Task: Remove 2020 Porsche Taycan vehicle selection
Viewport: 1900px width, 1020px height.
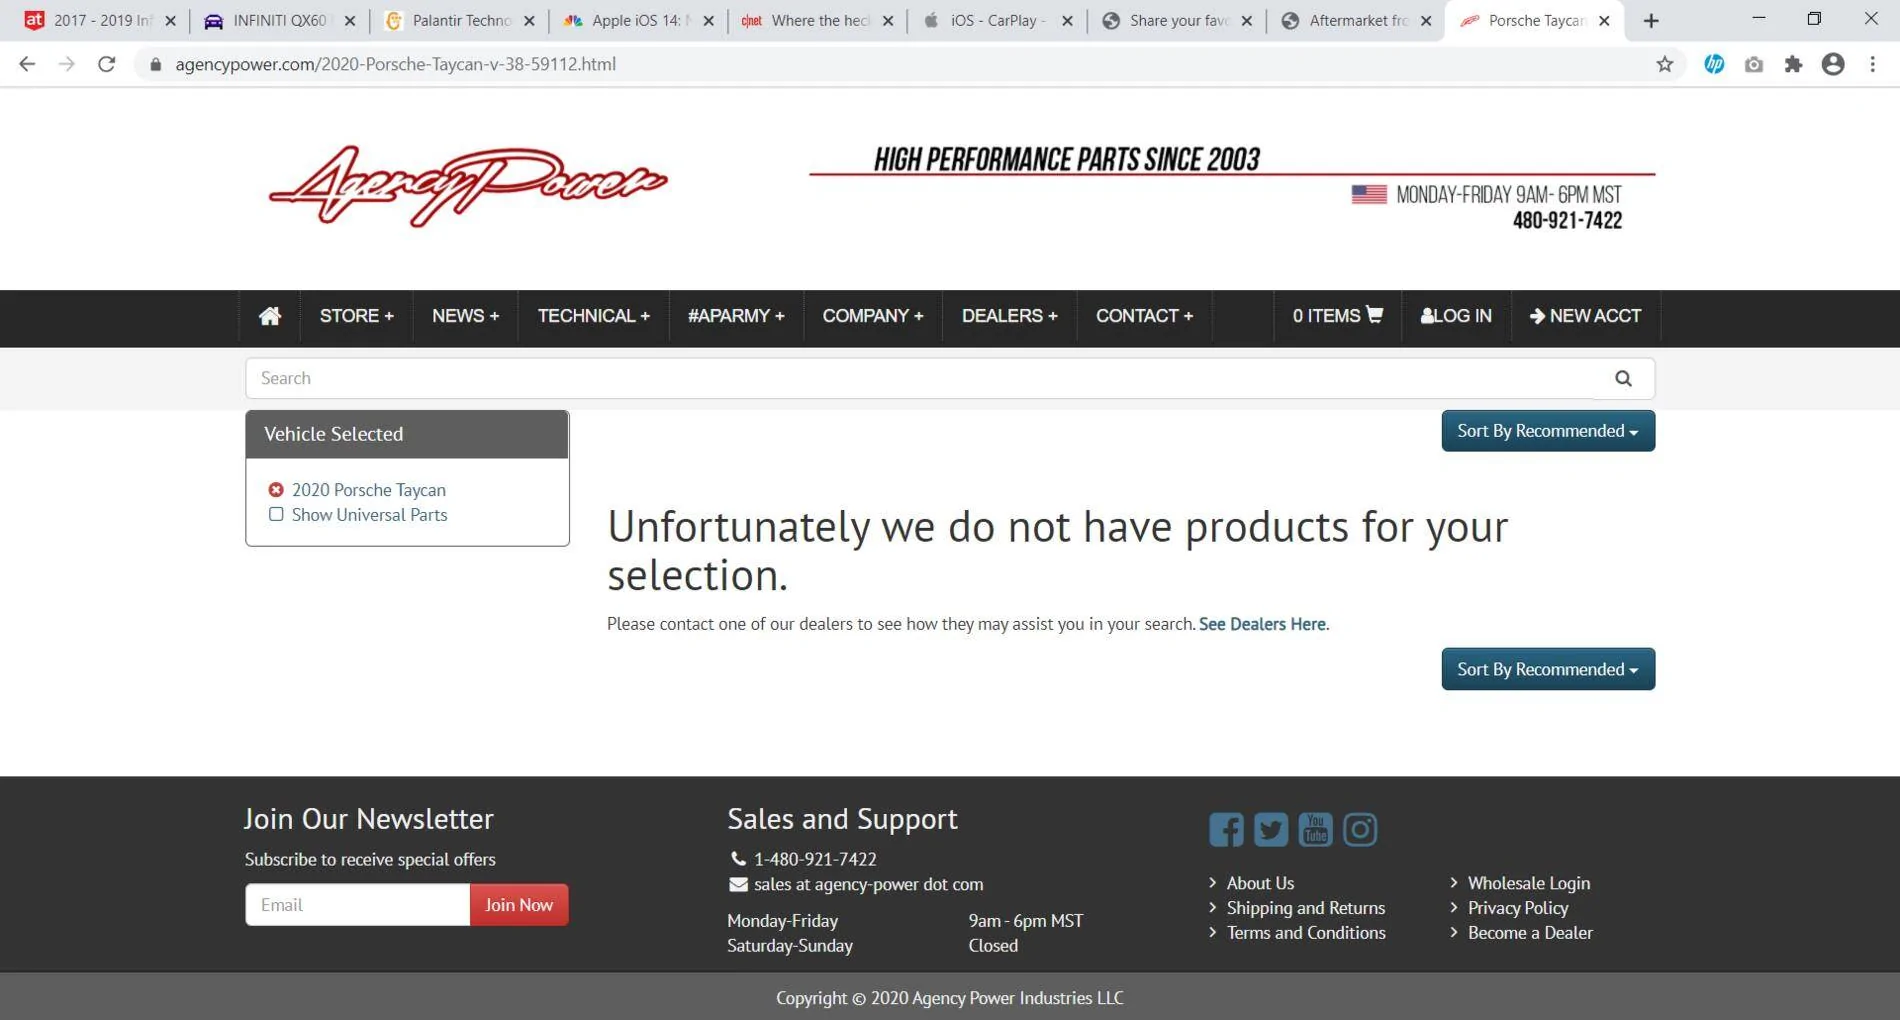Action: pyautogui.click(x=276, y=490)
